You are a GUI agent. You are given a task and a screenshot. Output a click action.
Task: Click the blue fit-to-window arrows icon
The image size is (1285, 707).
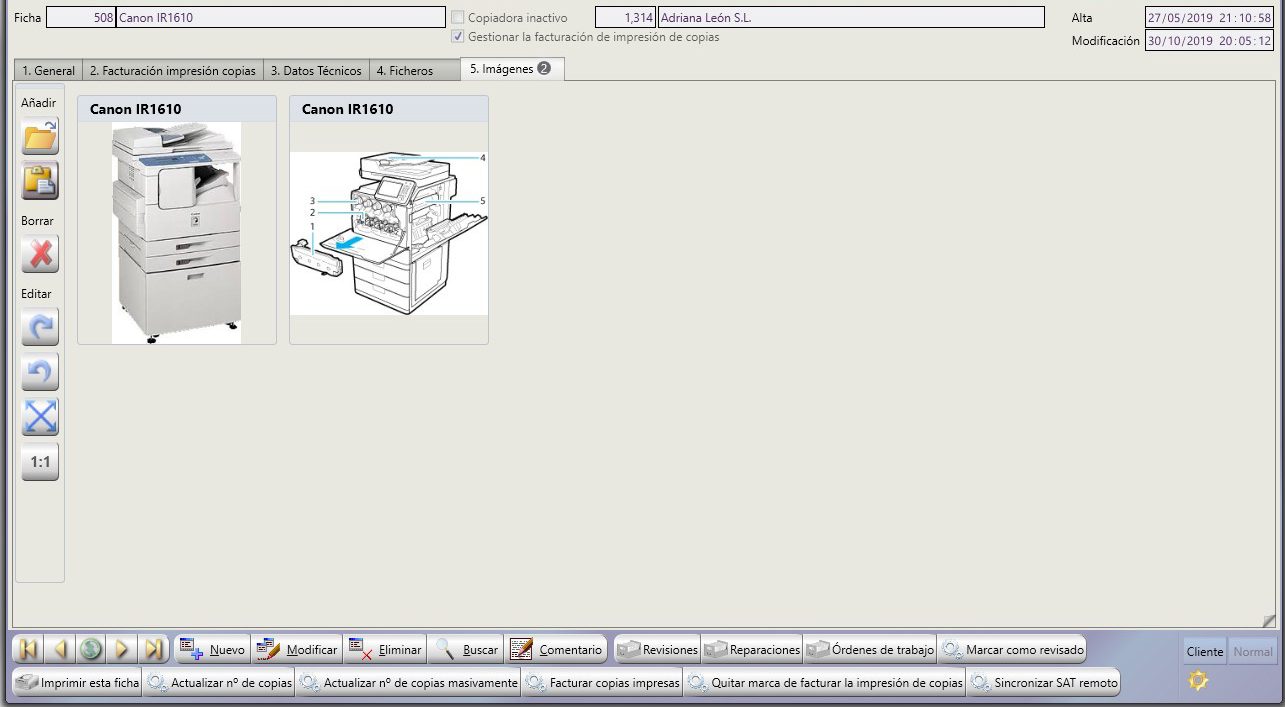click(x=40, y=417)
